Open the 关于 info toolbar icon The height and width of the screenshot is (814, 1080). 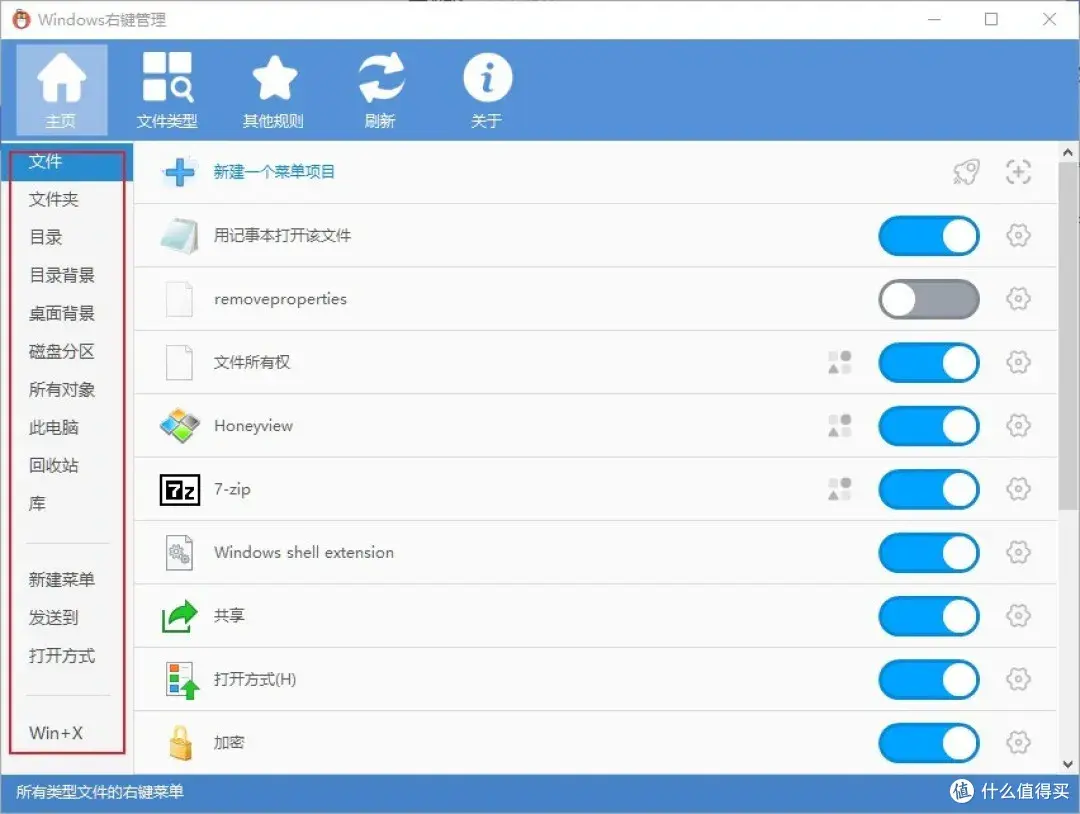pos(487,90)
